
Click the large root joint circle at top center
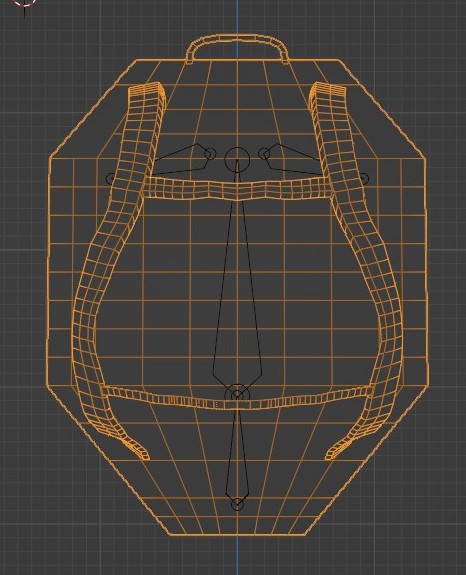click(x=237, y=160)
